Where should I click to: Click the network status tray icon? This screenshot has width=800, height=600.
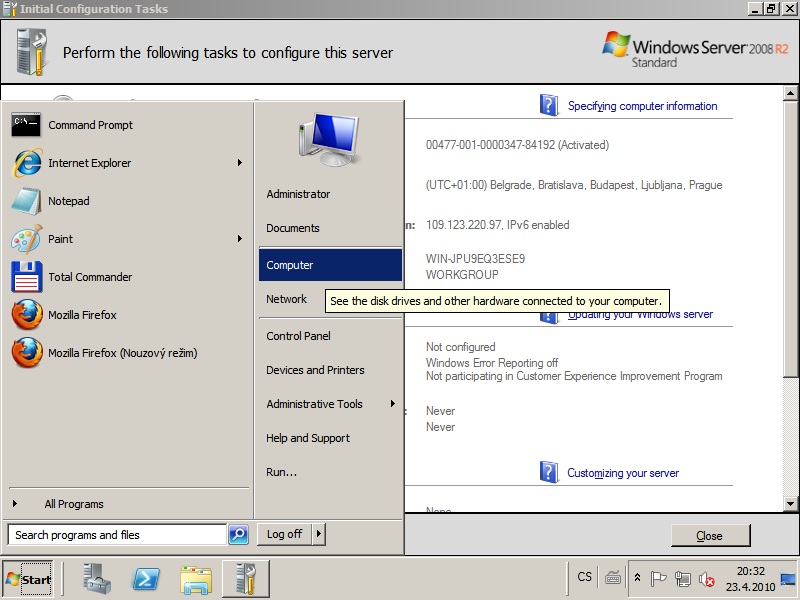point(683,579)
